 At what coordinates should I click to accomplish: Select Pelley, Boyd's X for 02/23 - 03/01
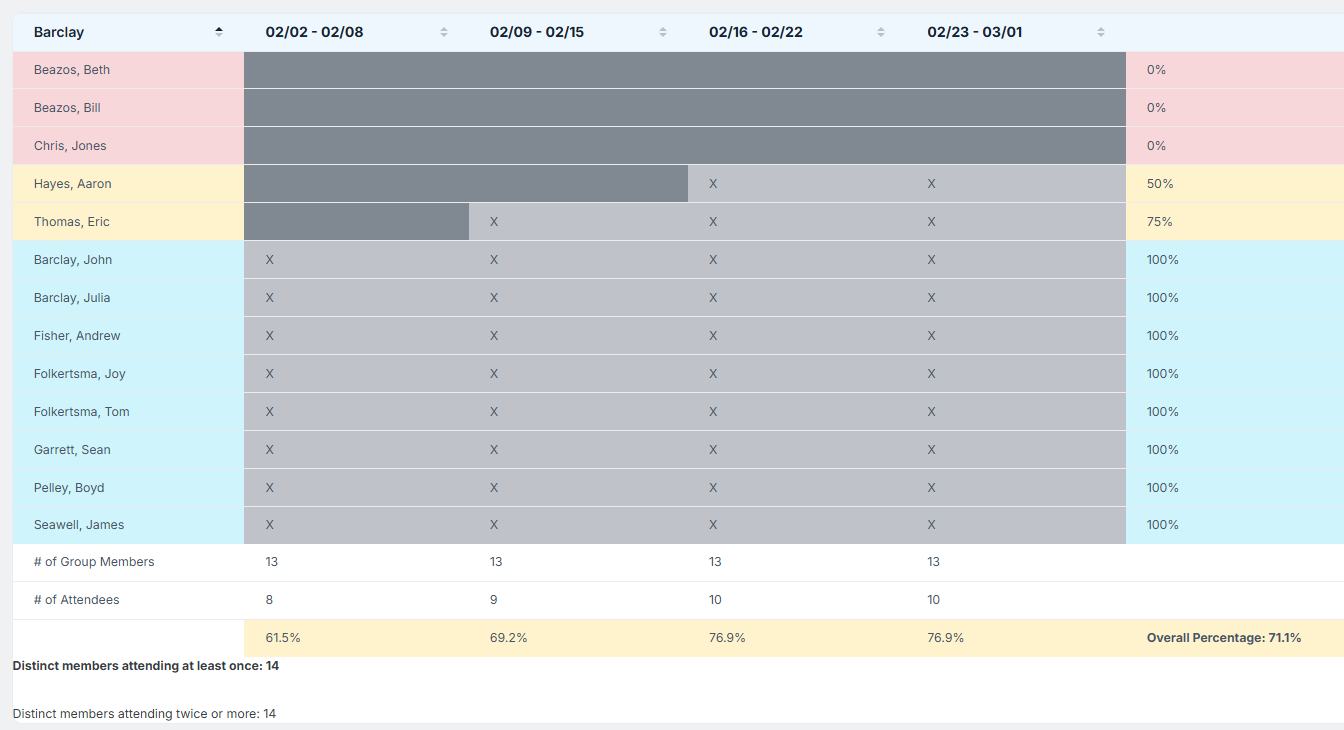click(931, 488)
